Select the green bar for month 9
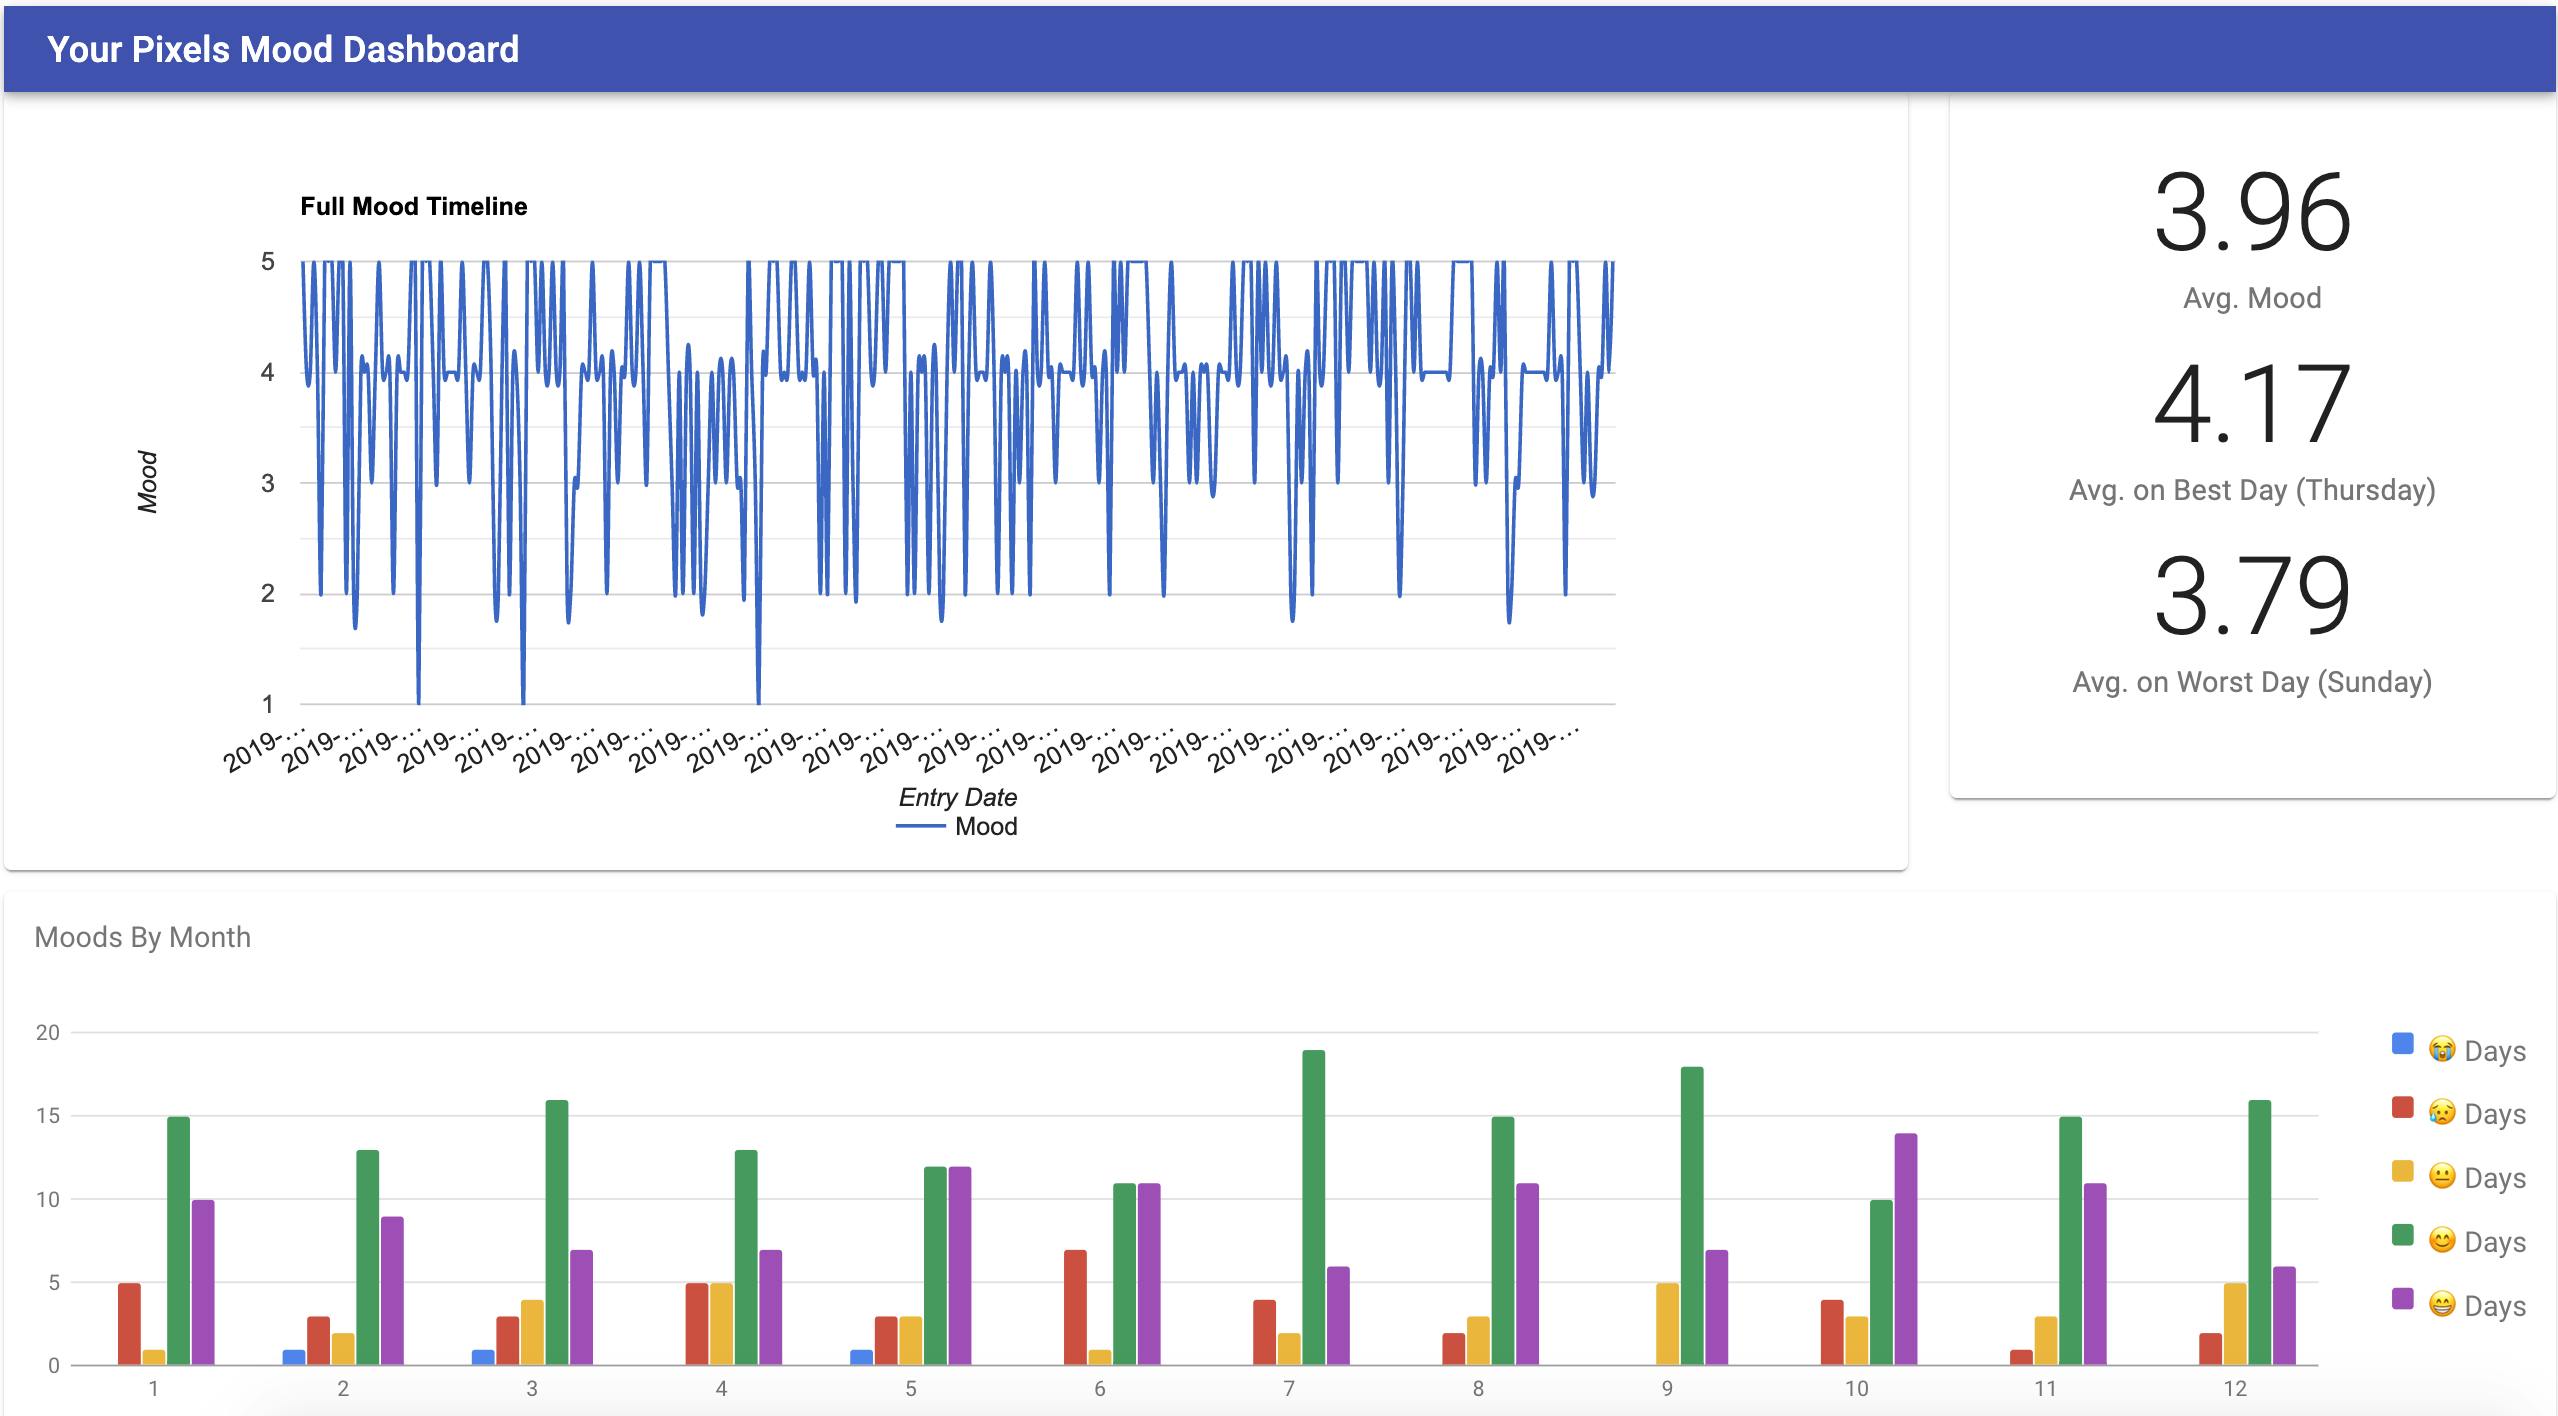This screenshot has height=1416, width=2558. coord(1692,1216)
